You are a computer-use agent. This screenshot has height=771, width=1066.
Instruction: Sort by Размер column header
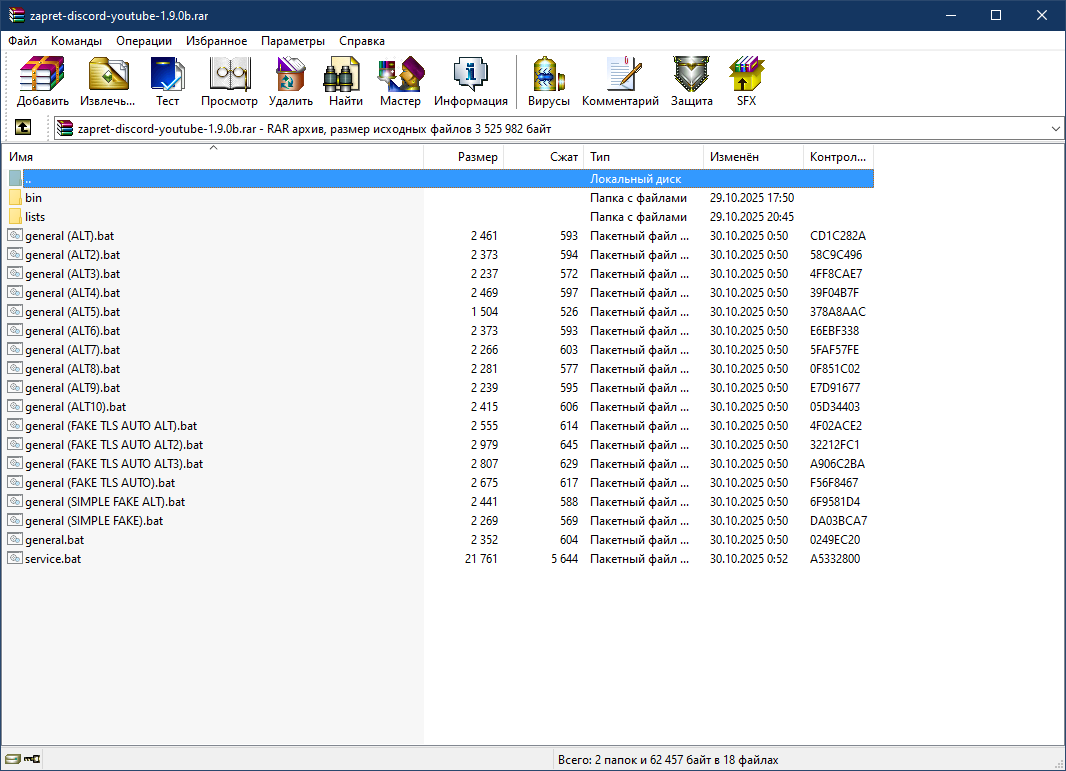(x=464, y=156)
